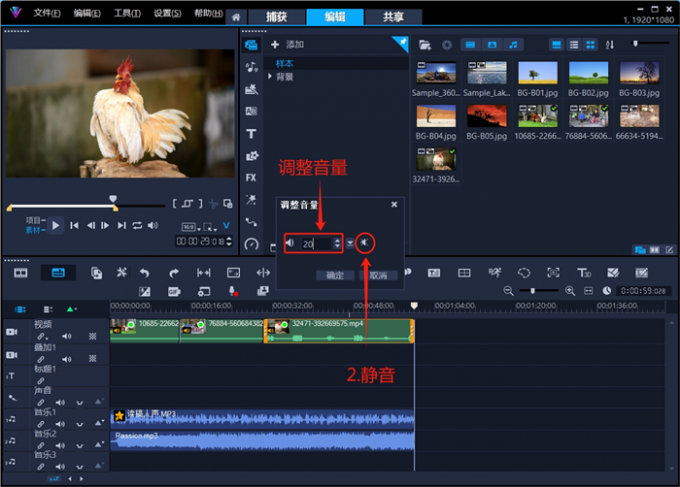Viewport: 680px width, 487px height.
Task: Zoom out the timeline
Action: [508, 291]
